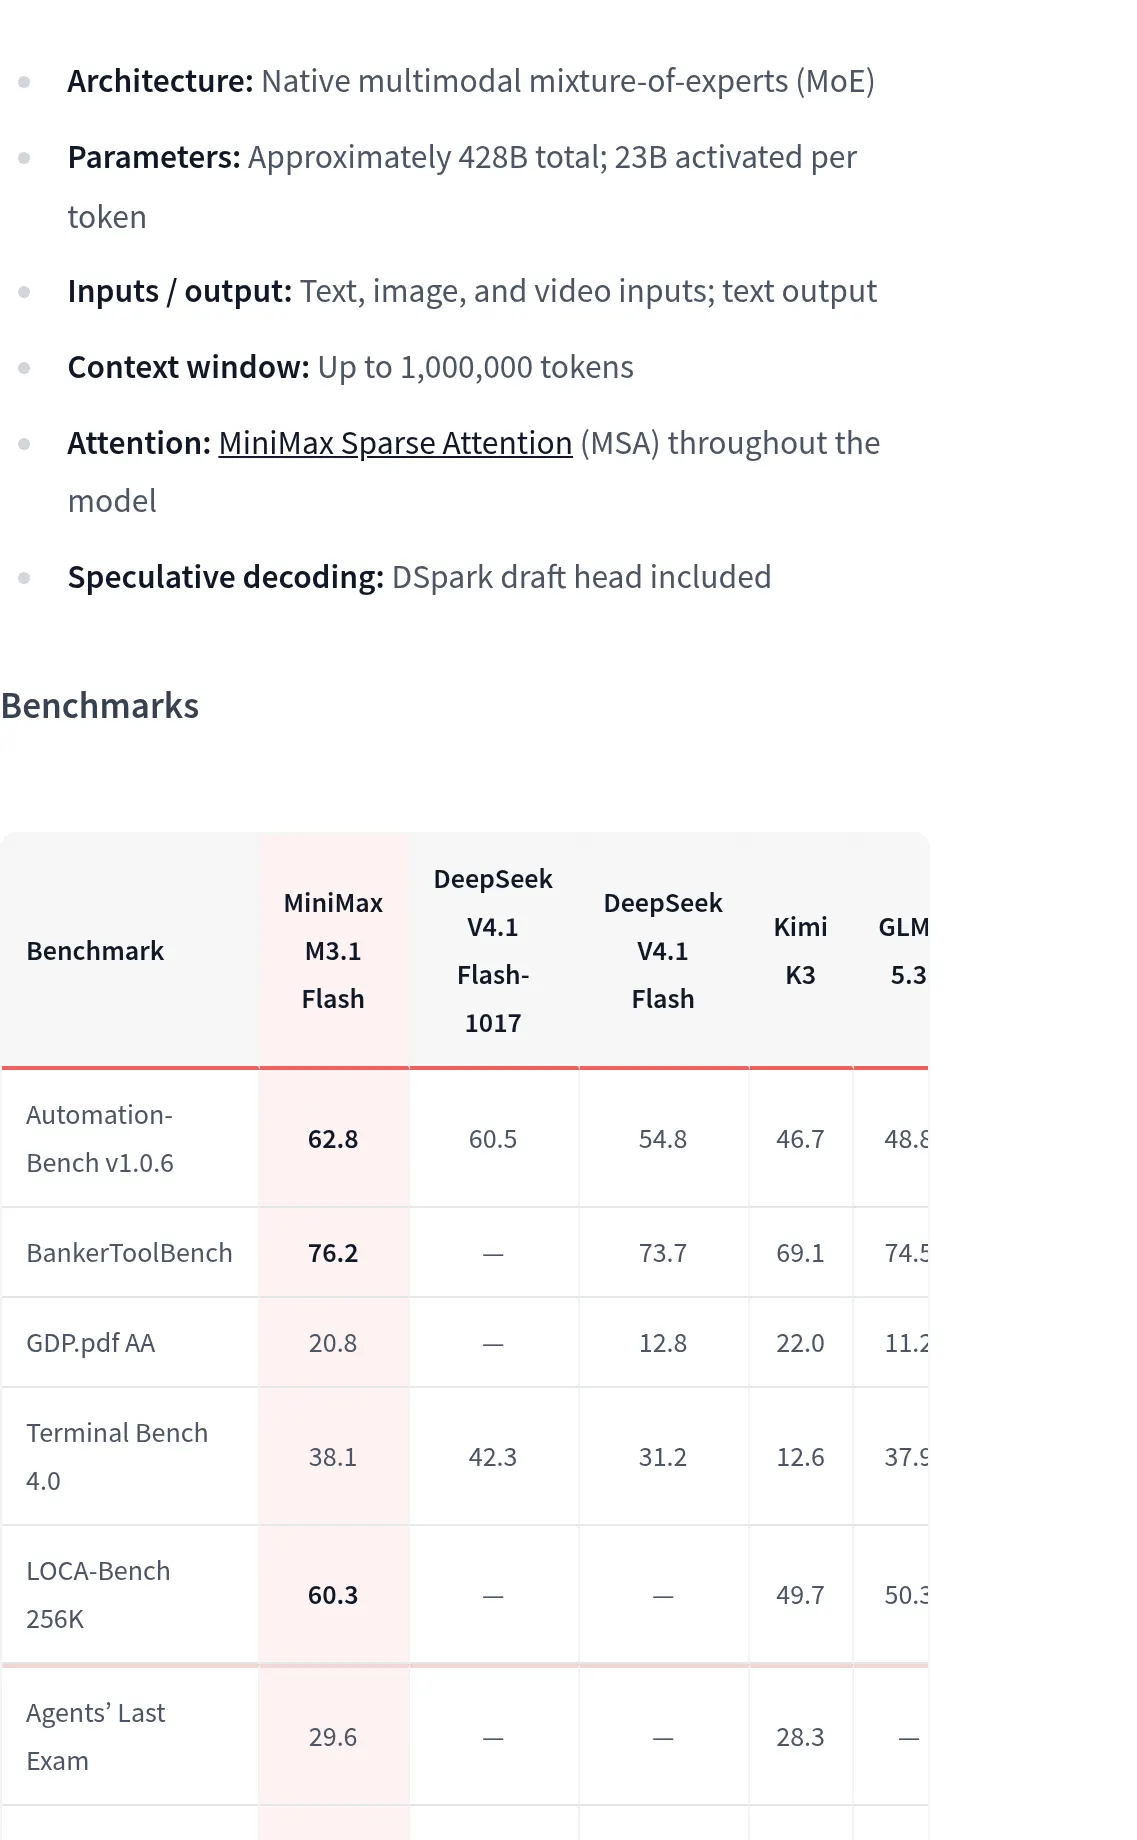Click the Benchmarks section heading

click(x=100, y=706)
